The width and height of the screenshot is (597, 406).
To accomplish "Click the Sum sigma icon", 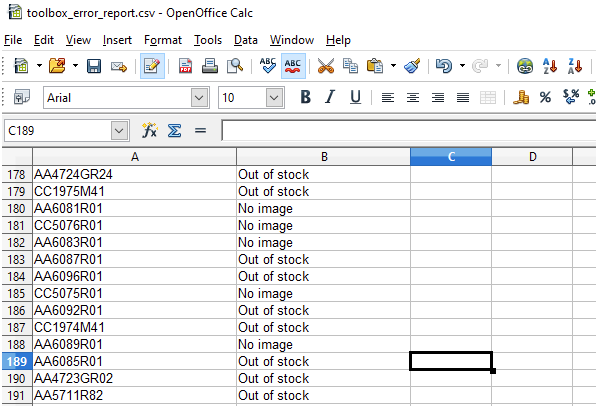I will click(174, 131).
